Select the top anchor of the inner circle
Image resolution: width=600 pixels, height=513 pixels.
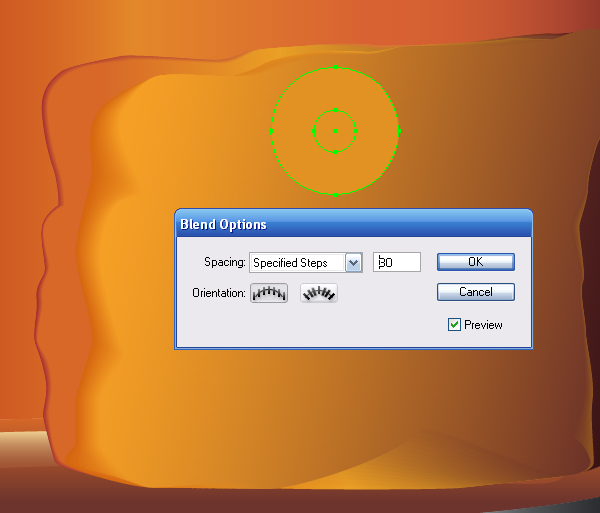tap(335, 110)
